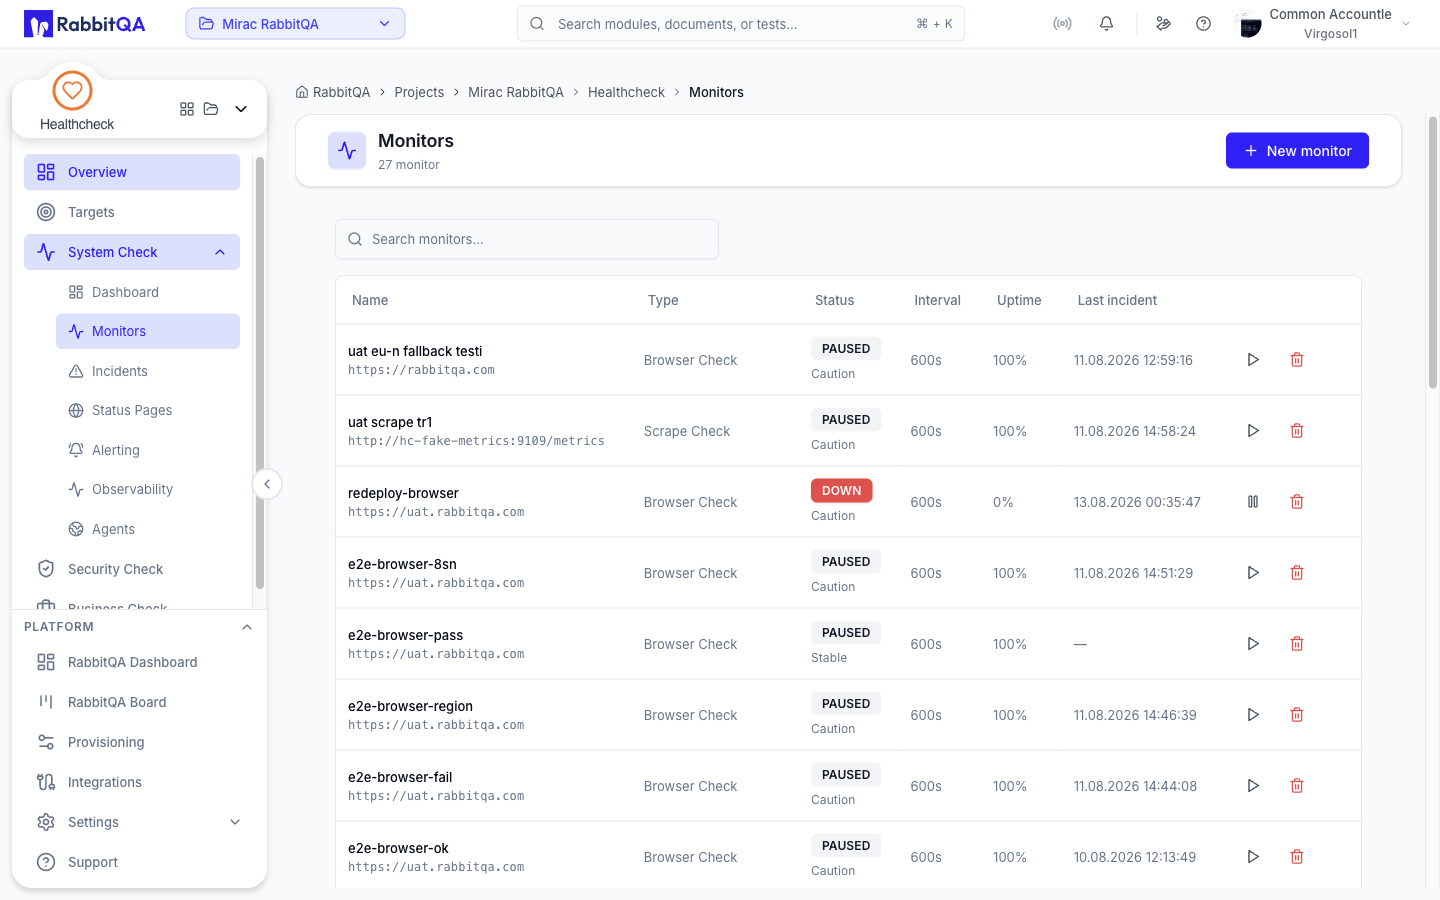Click the sidebar navigation scrollbar

click(x=260, y=372)
